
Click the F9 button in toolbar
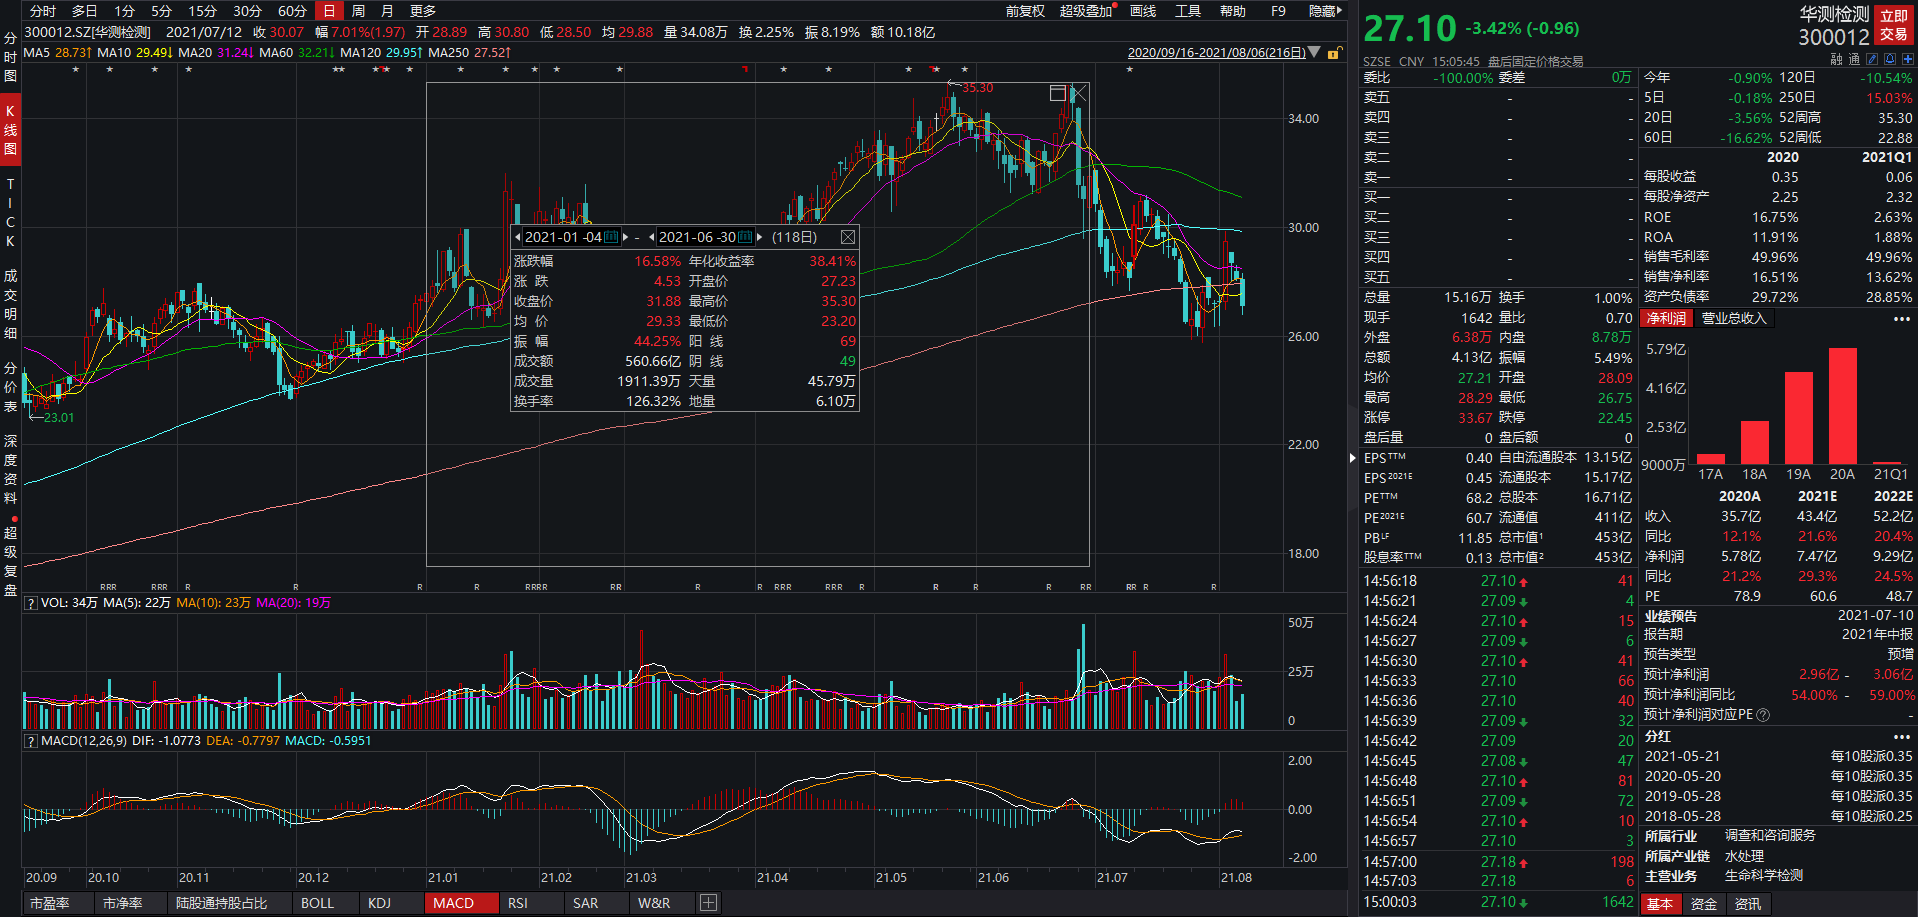[x=1278, y=11]
